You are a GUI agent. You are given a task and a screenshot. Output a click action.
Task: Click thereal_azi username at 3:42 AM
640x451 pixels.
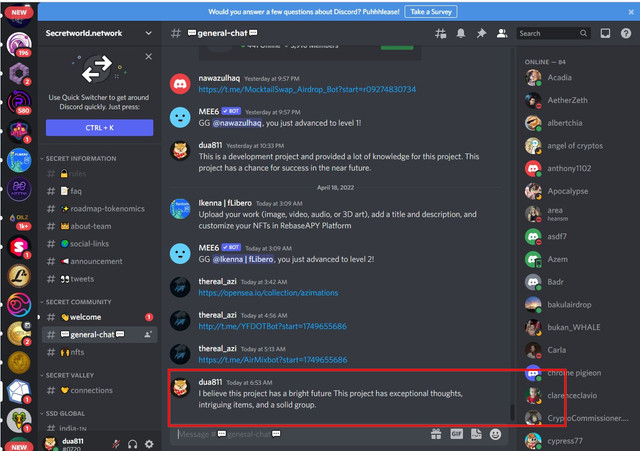coord(217,281)
